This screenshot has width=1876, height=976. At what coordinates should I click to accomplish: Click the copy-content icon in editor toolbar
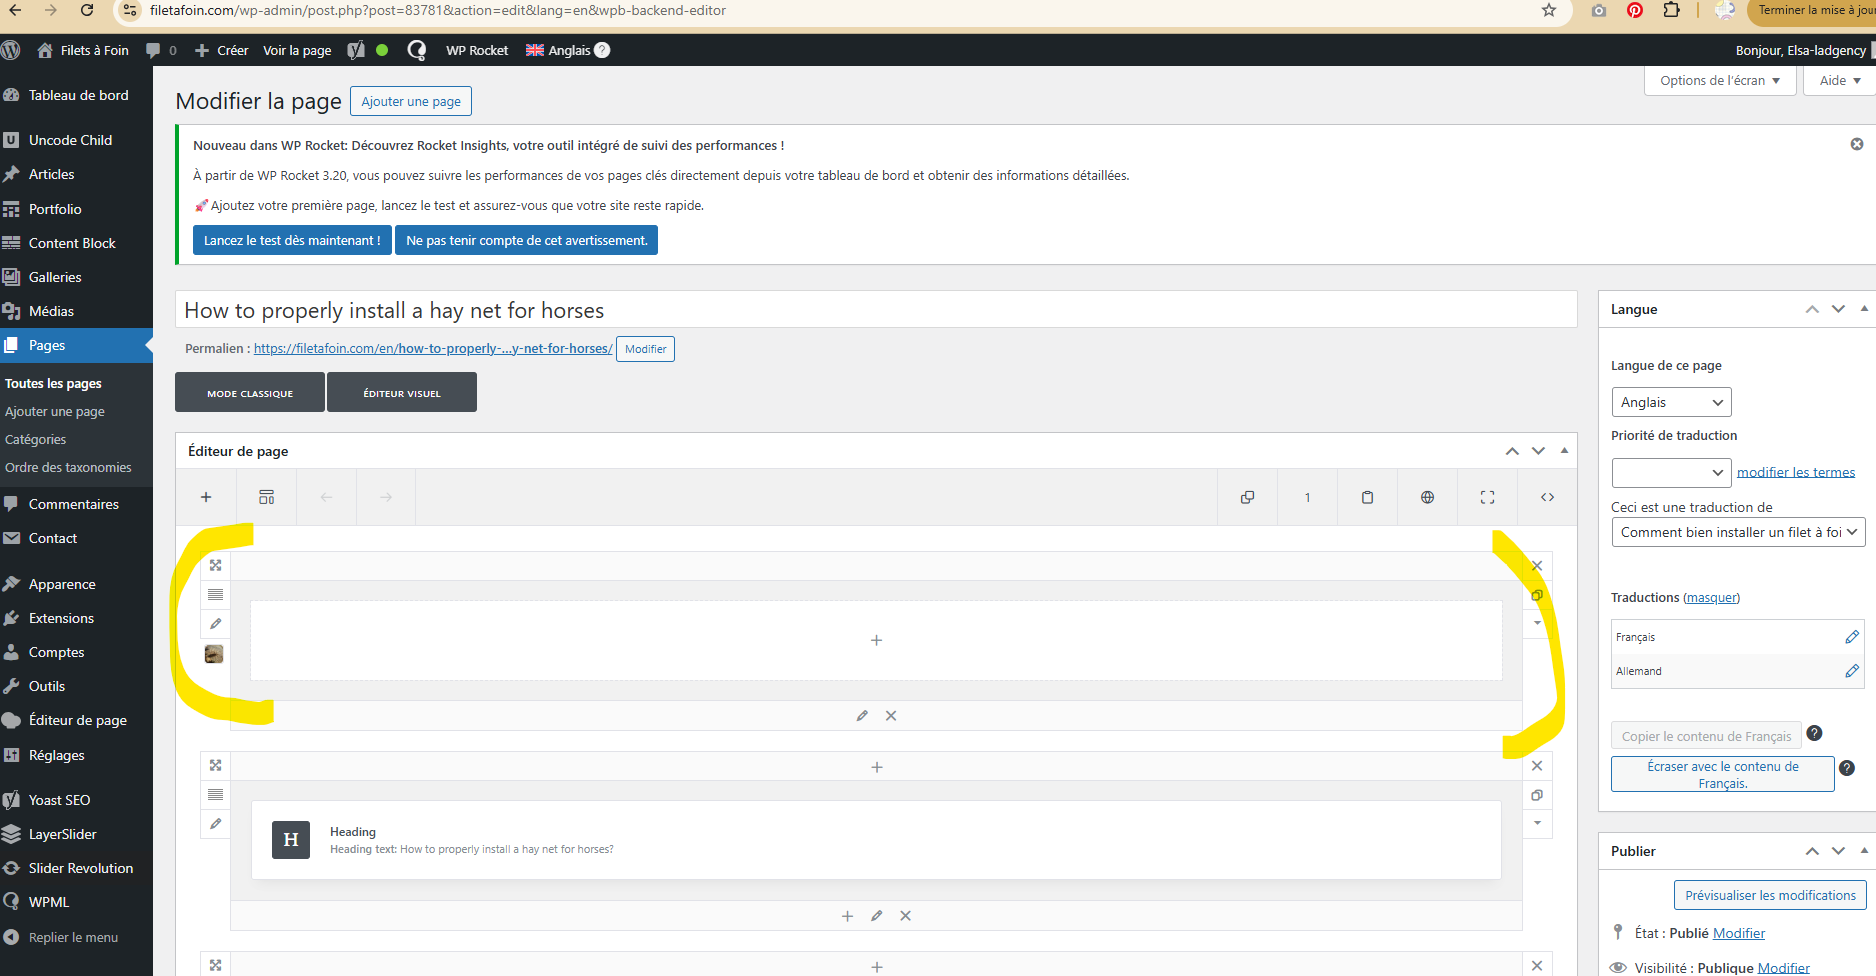click(1247, 497)
